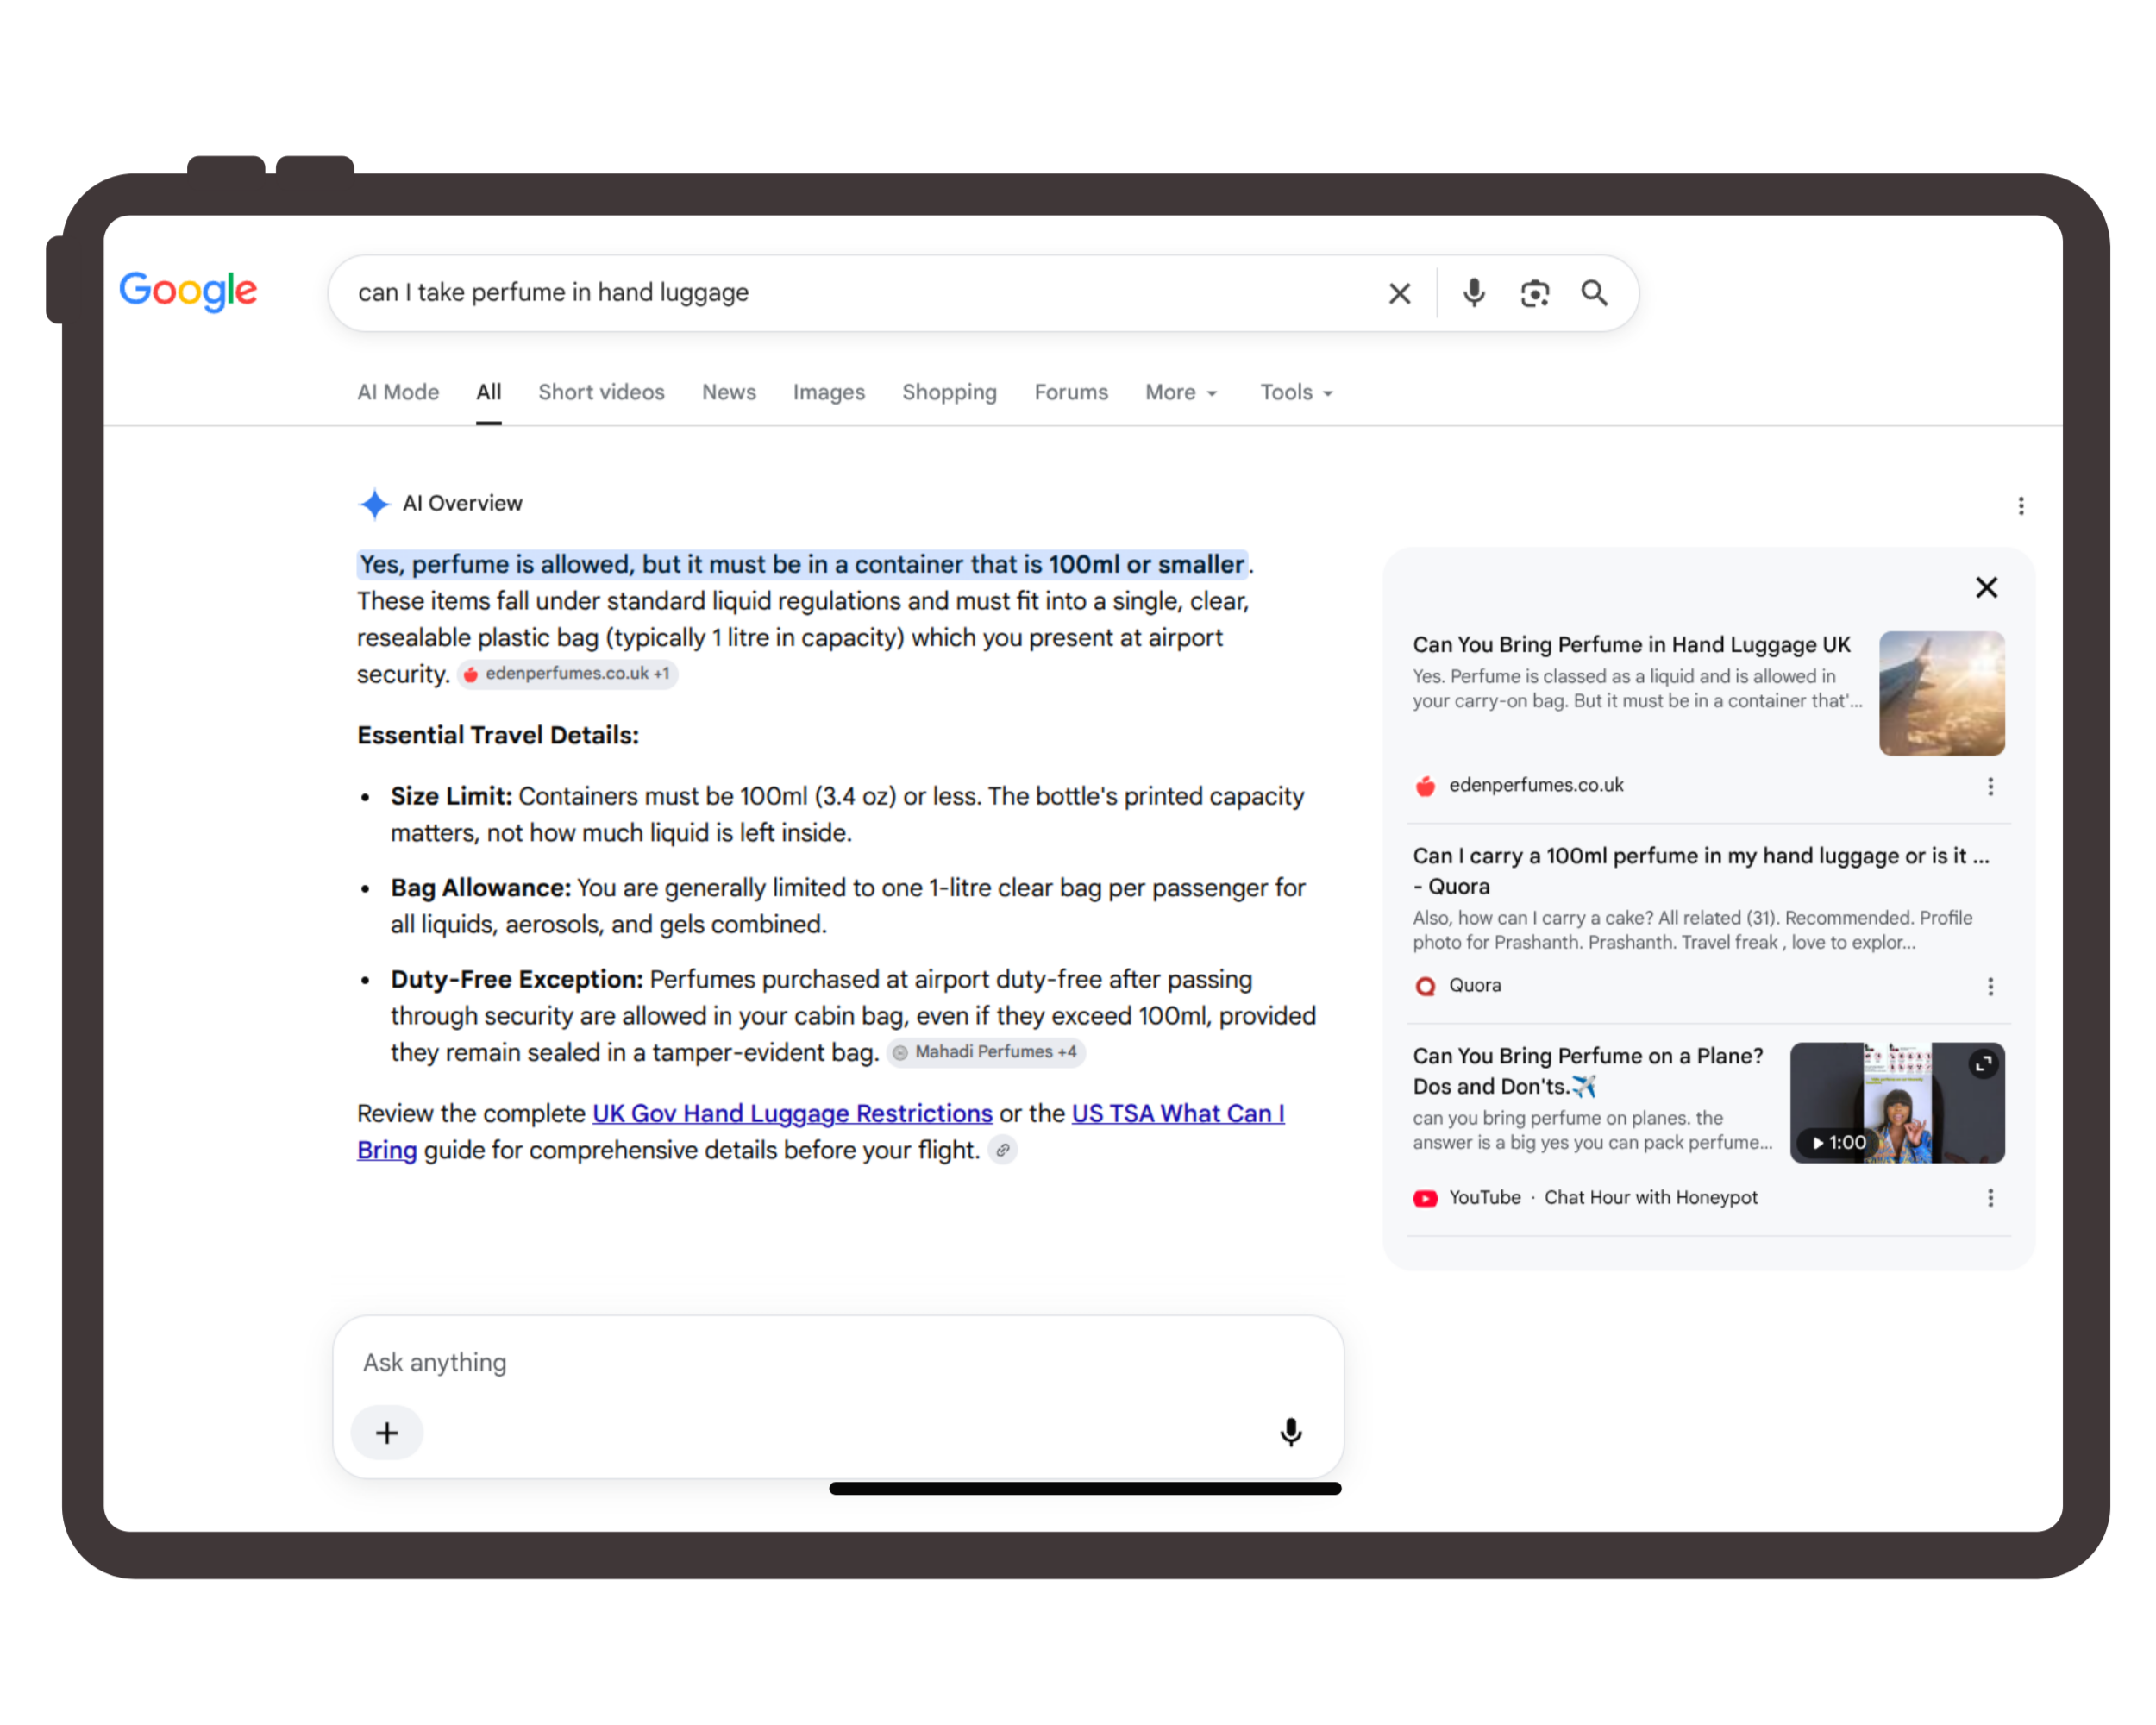
Task: Open options for edenperfumes.co.uk source
Action: [1990, 787]
